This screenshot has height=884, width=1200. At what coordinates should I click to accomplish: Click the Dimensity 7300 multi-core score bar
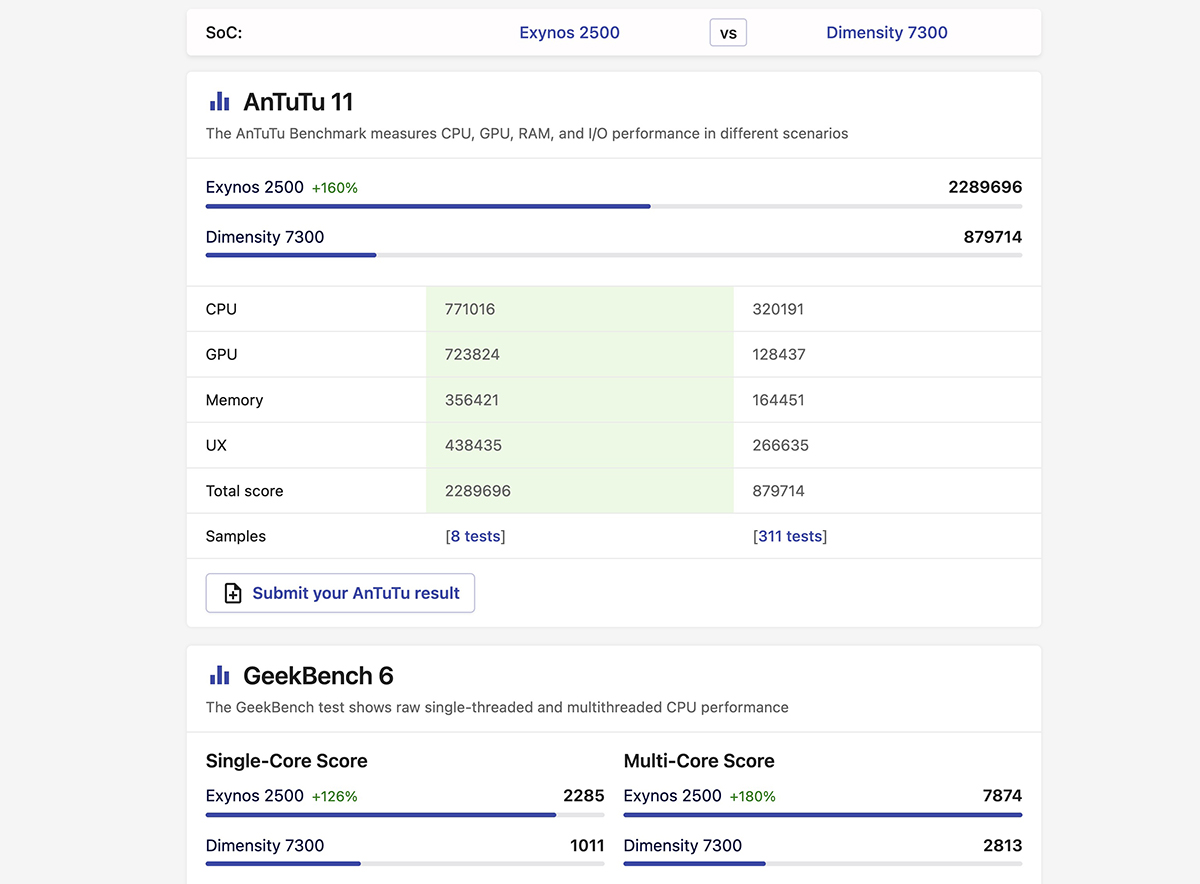pos(823,863)
